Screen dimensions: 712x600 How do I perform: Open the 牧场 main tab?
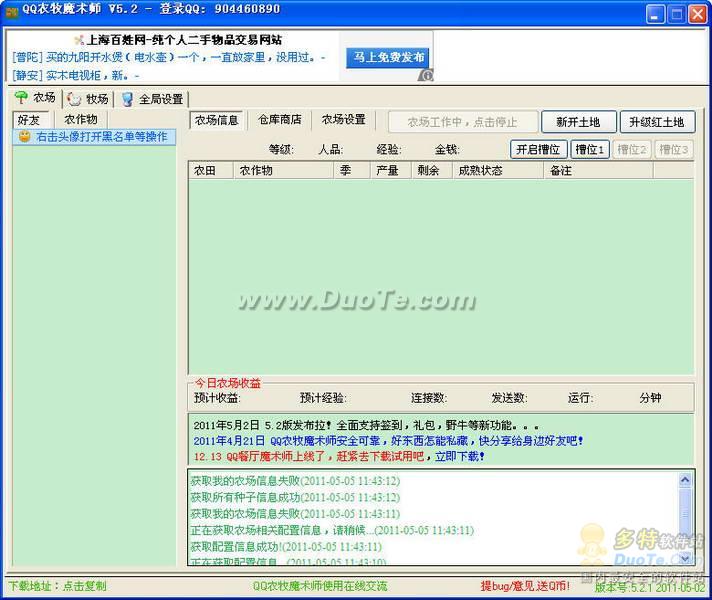[88, 99]
